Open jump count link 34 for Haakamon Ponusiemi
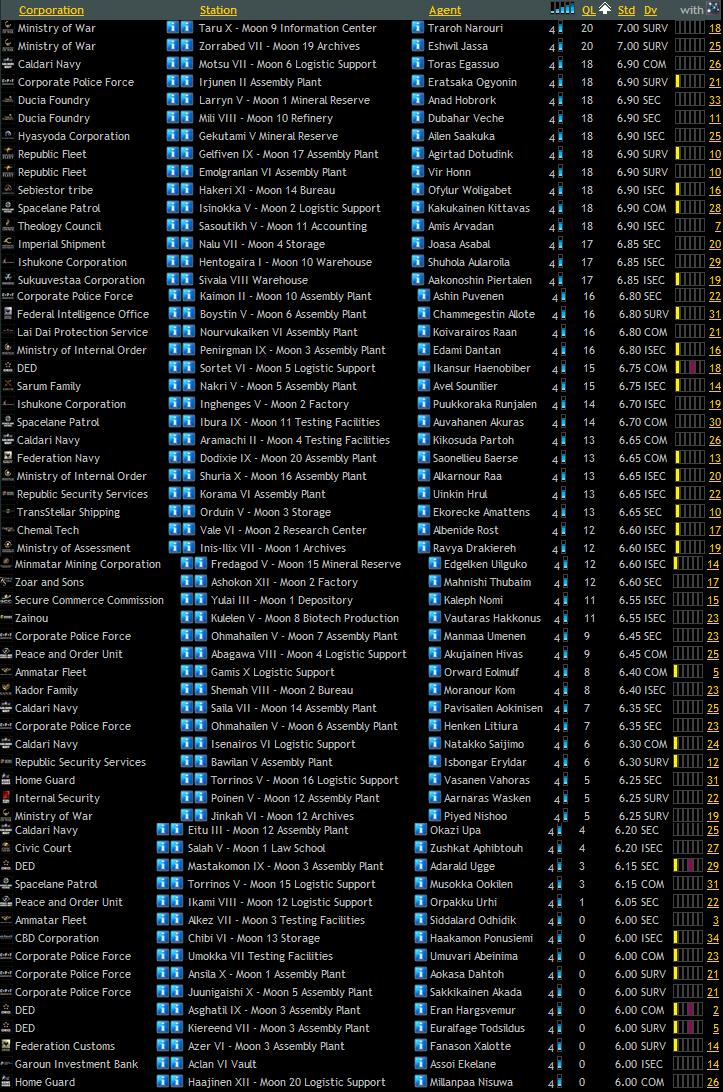 [713, 939]
